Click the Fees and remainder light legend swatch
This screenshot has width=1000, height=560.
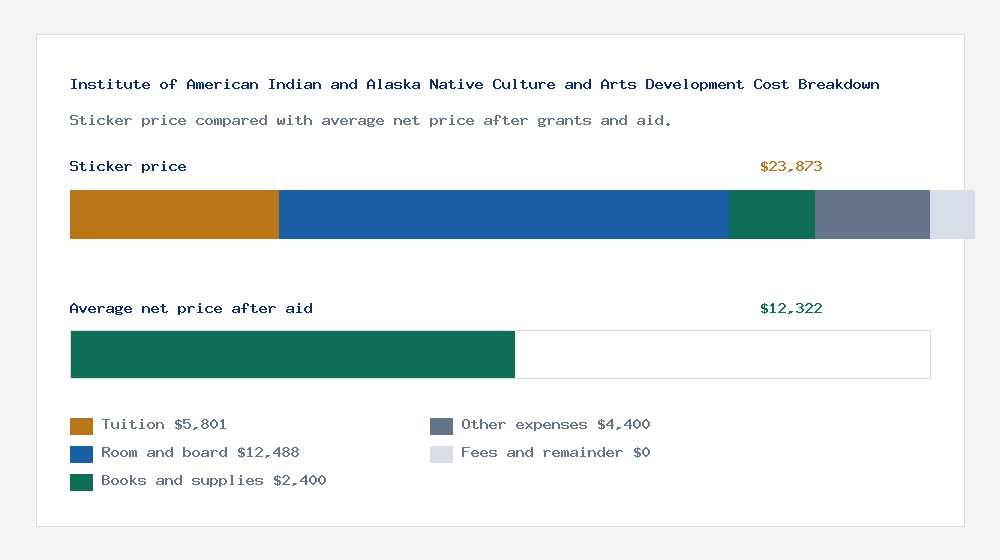point(441,454)
